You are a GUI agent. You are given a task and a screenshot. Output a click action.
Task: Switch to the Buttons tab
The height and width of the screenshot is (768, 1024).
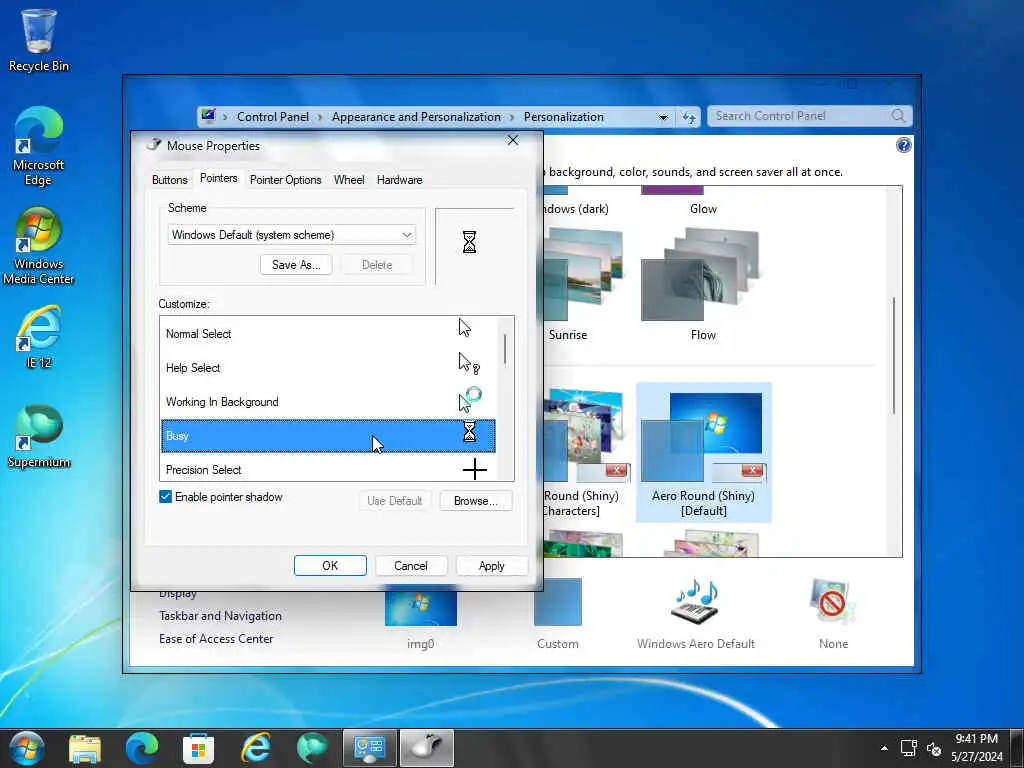(170, 180)
